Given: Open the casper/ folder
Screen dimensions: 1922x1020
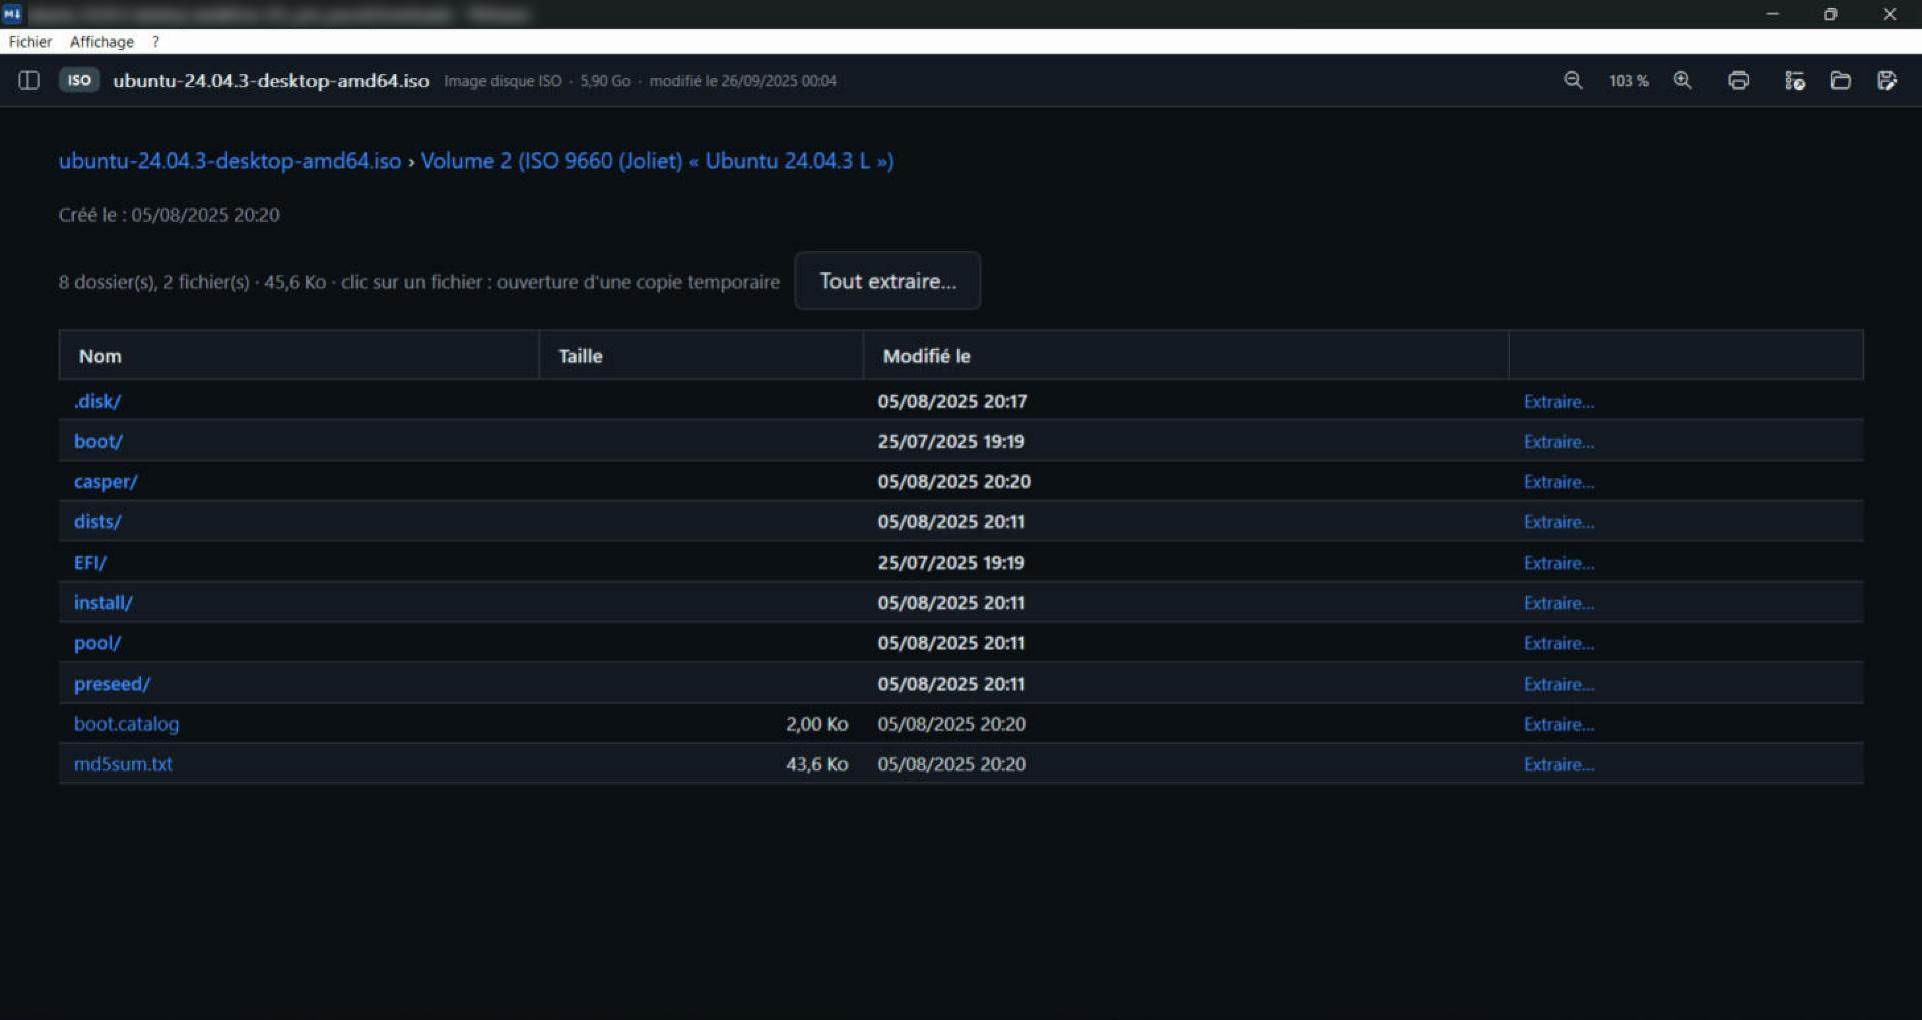Looking at the screenshot, I should [x=105, y=481].
